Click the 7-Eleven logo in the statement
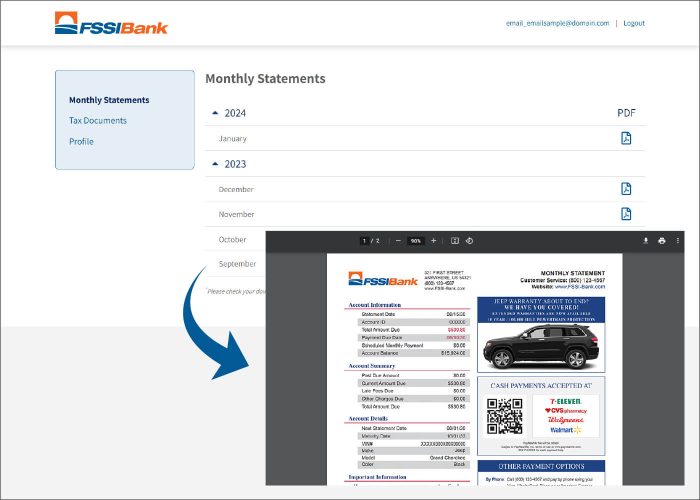 pos(565,401)
